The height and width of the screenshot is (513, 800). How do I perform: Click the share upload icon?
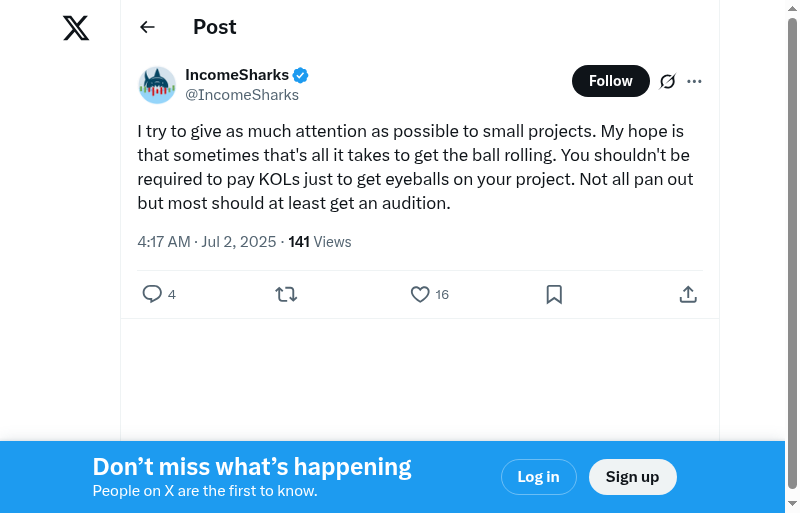(x=688, y=294)
